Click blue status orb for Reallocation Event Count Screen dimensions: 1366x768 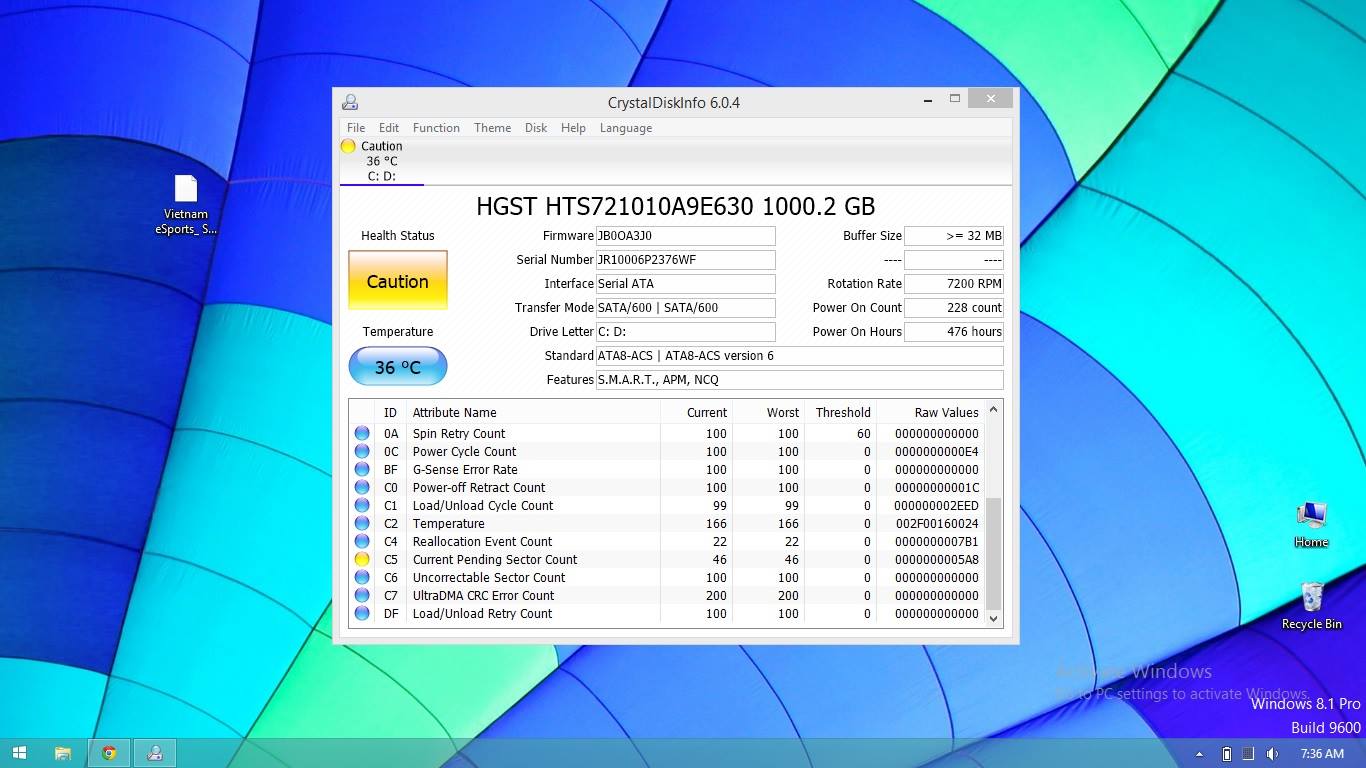coord(362,542)
